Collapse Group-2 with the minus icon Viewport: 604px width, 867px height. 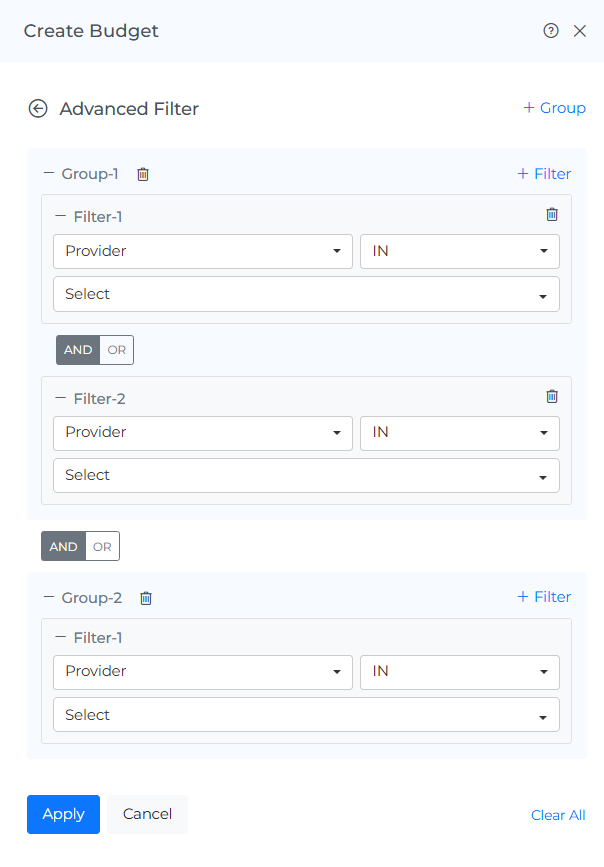click(49, 597)
